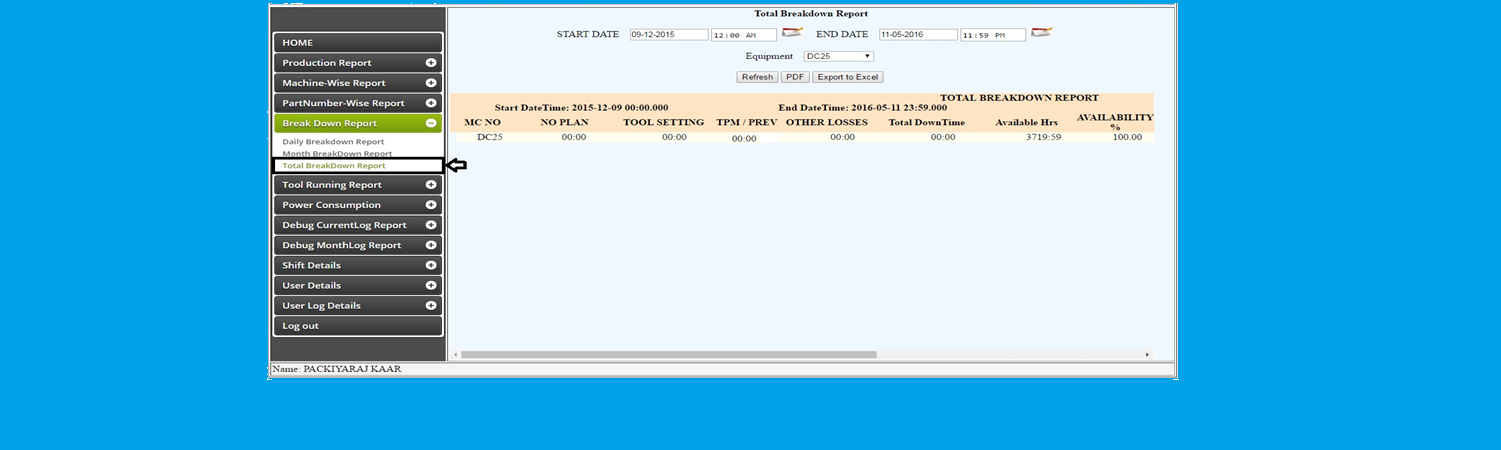Expand the Shift Details section
Viewport: 1501px width, 450px height.
[x=358, y=265]
